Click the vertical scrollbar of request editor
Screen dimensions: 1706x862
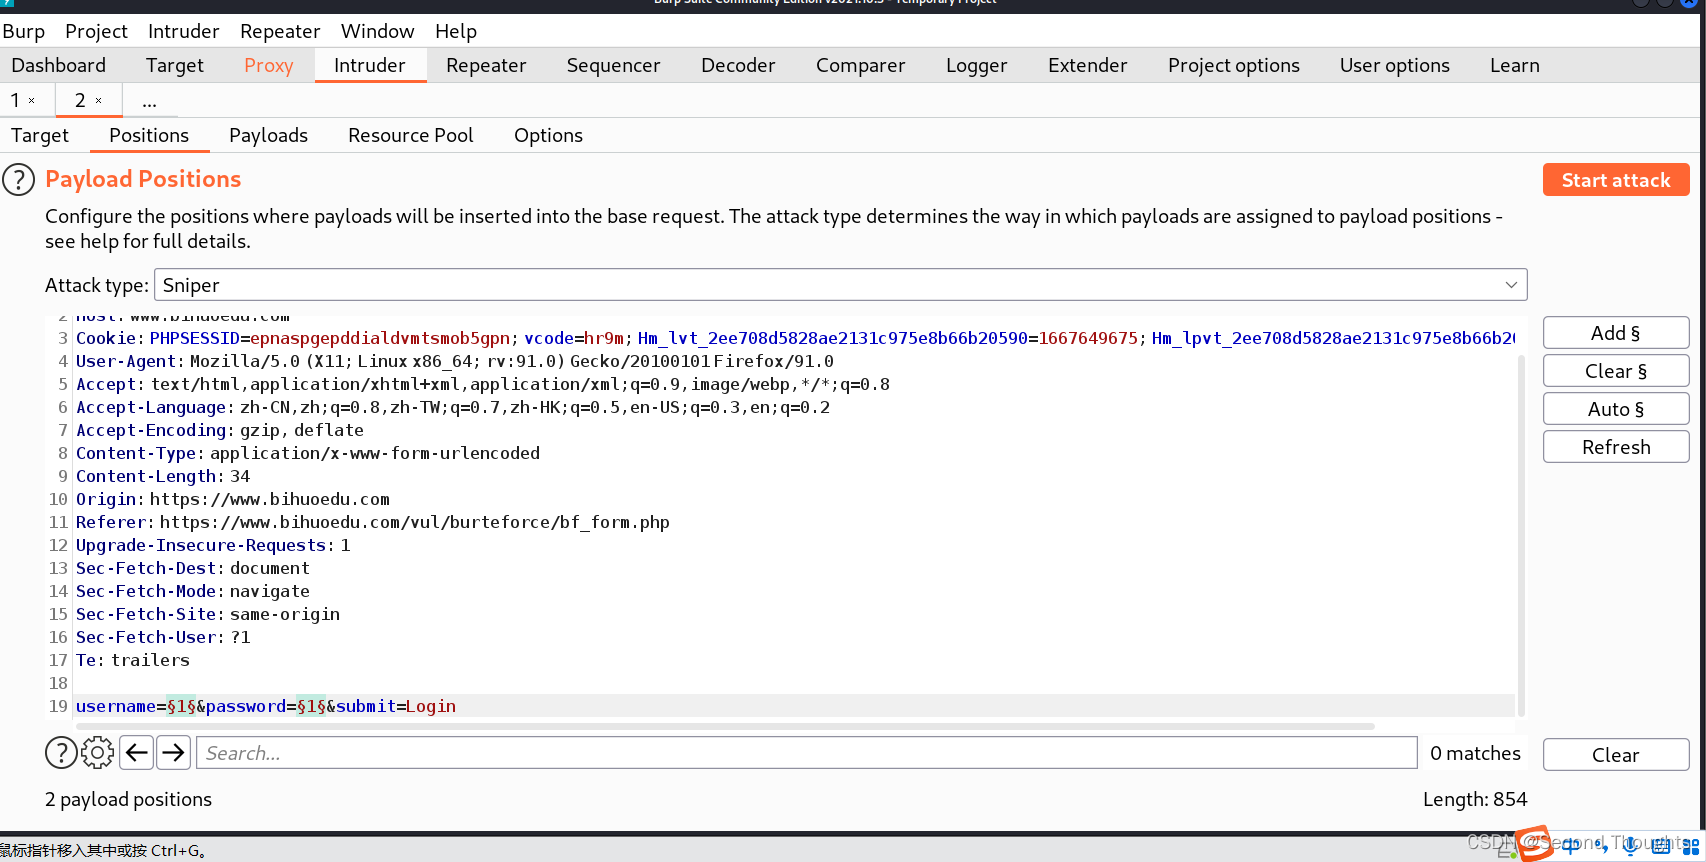1521,535
